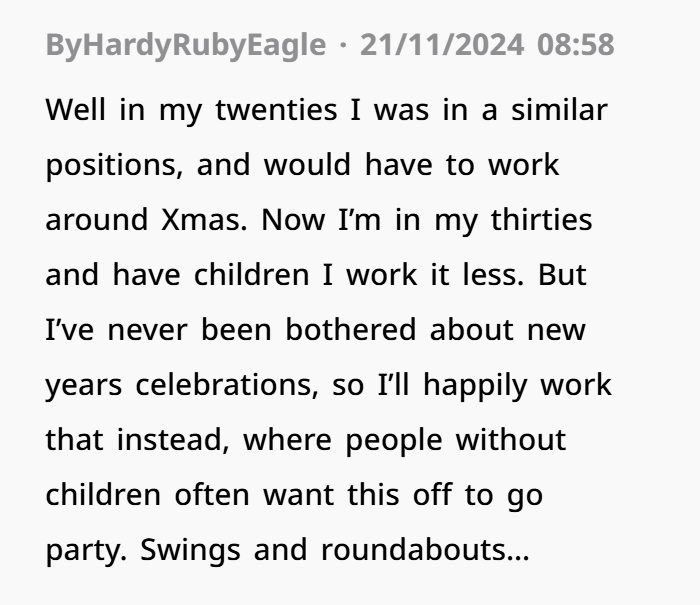Open the ByHardyRubyEagle poster profile
The width and height of the screenshot is (700, 605).
pos(186,46)
